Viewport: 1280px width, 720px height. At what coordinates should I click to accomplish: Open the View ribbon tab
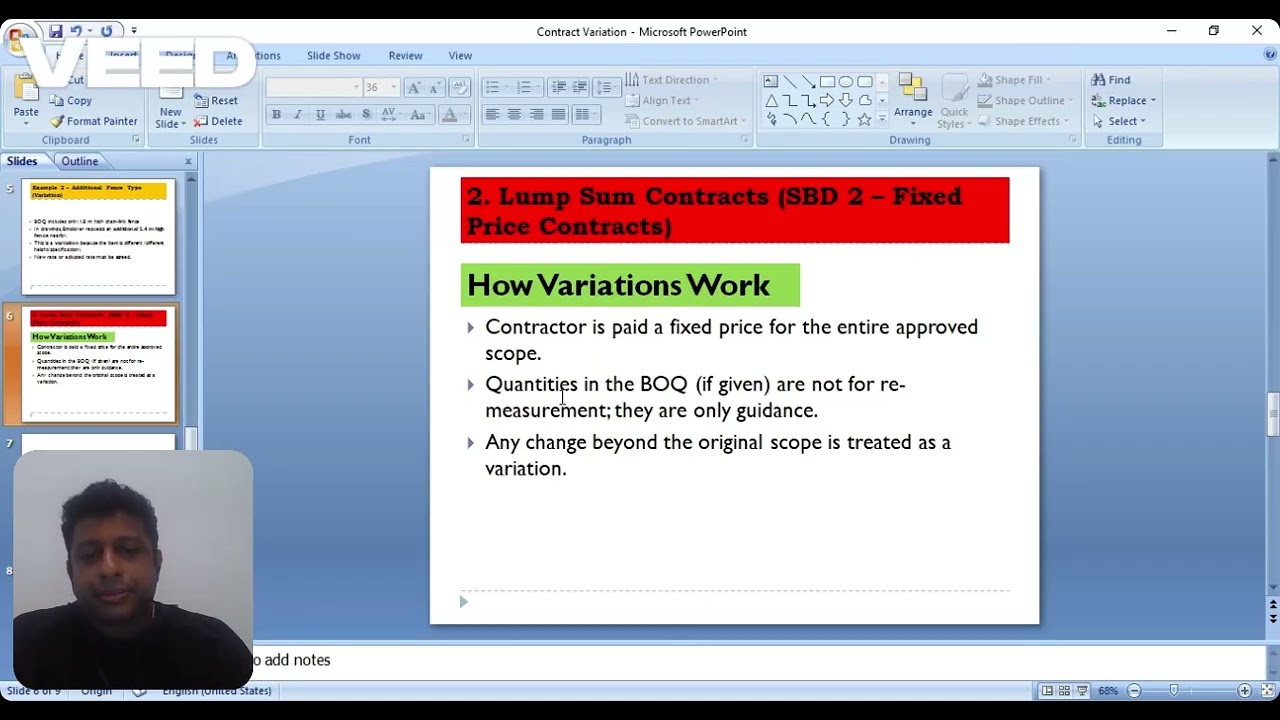coord(460,56)
